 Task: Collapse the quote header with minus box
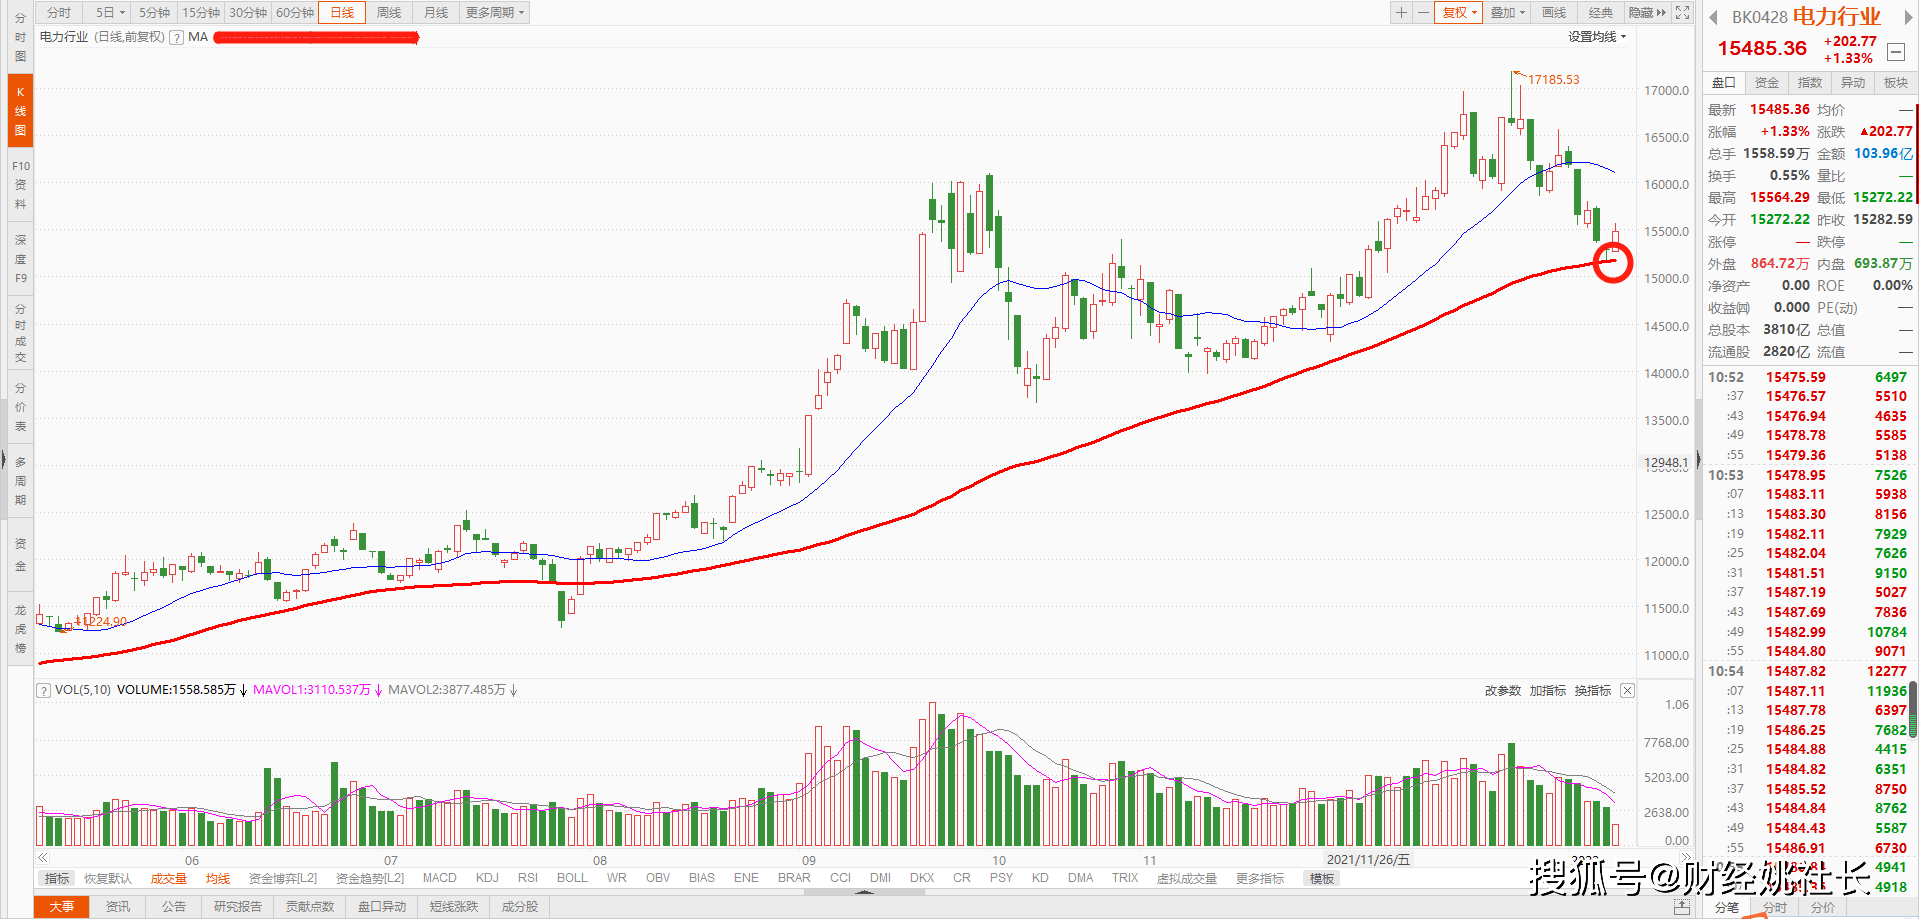click(x=1895, y=52)
